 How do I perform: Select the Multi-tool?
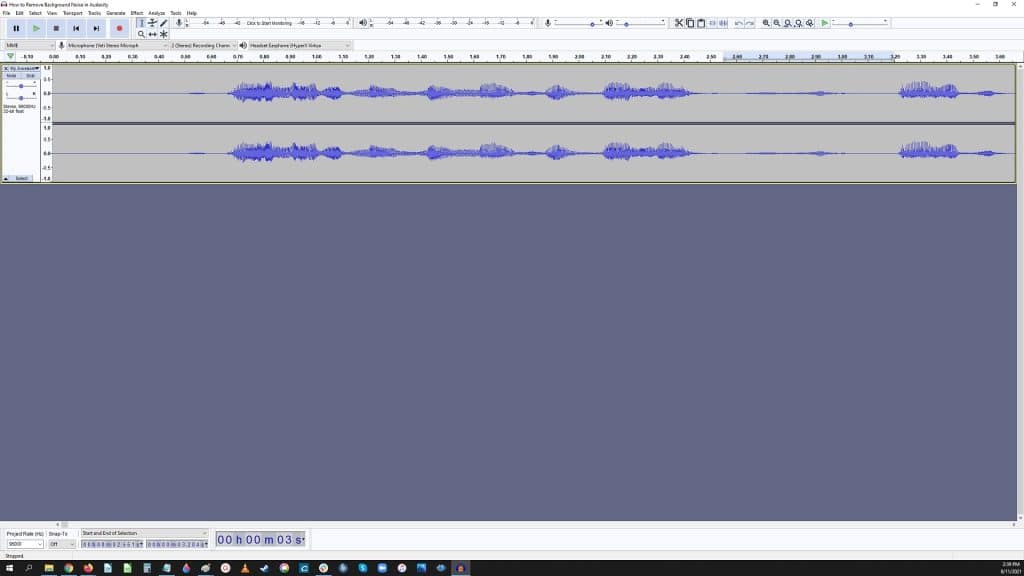[164, 34]
